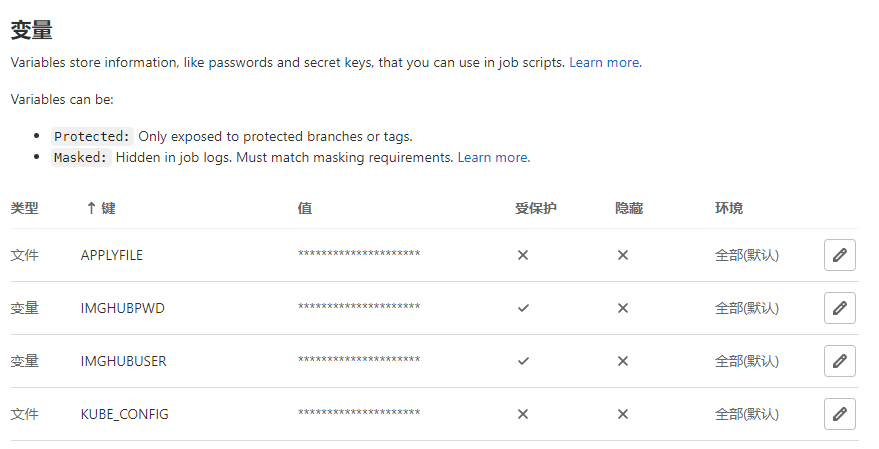Click the 受保护 column header
879x449 pixels.
pyautogui.click(x=535, y=208)
